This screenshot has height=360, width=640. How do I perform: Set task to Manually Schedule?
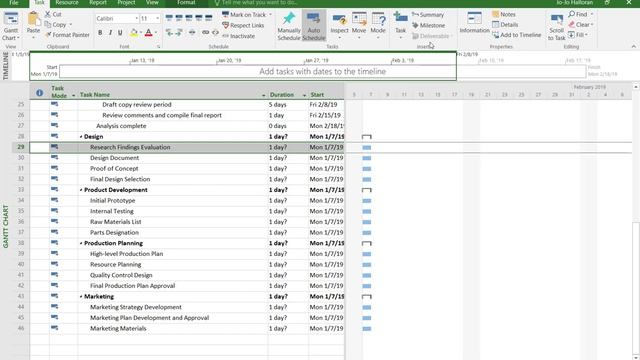coord(289,26)
